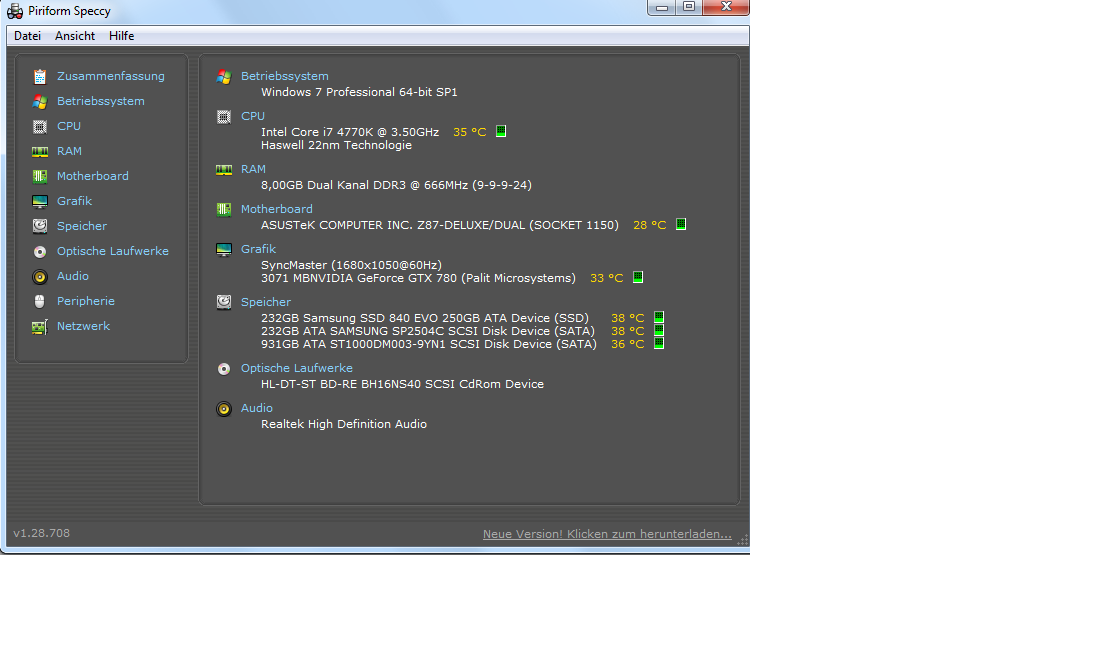This screenshot has height=662, width=1118.
Task: Select Grafik in the sidebar
Action: point(74,200)
